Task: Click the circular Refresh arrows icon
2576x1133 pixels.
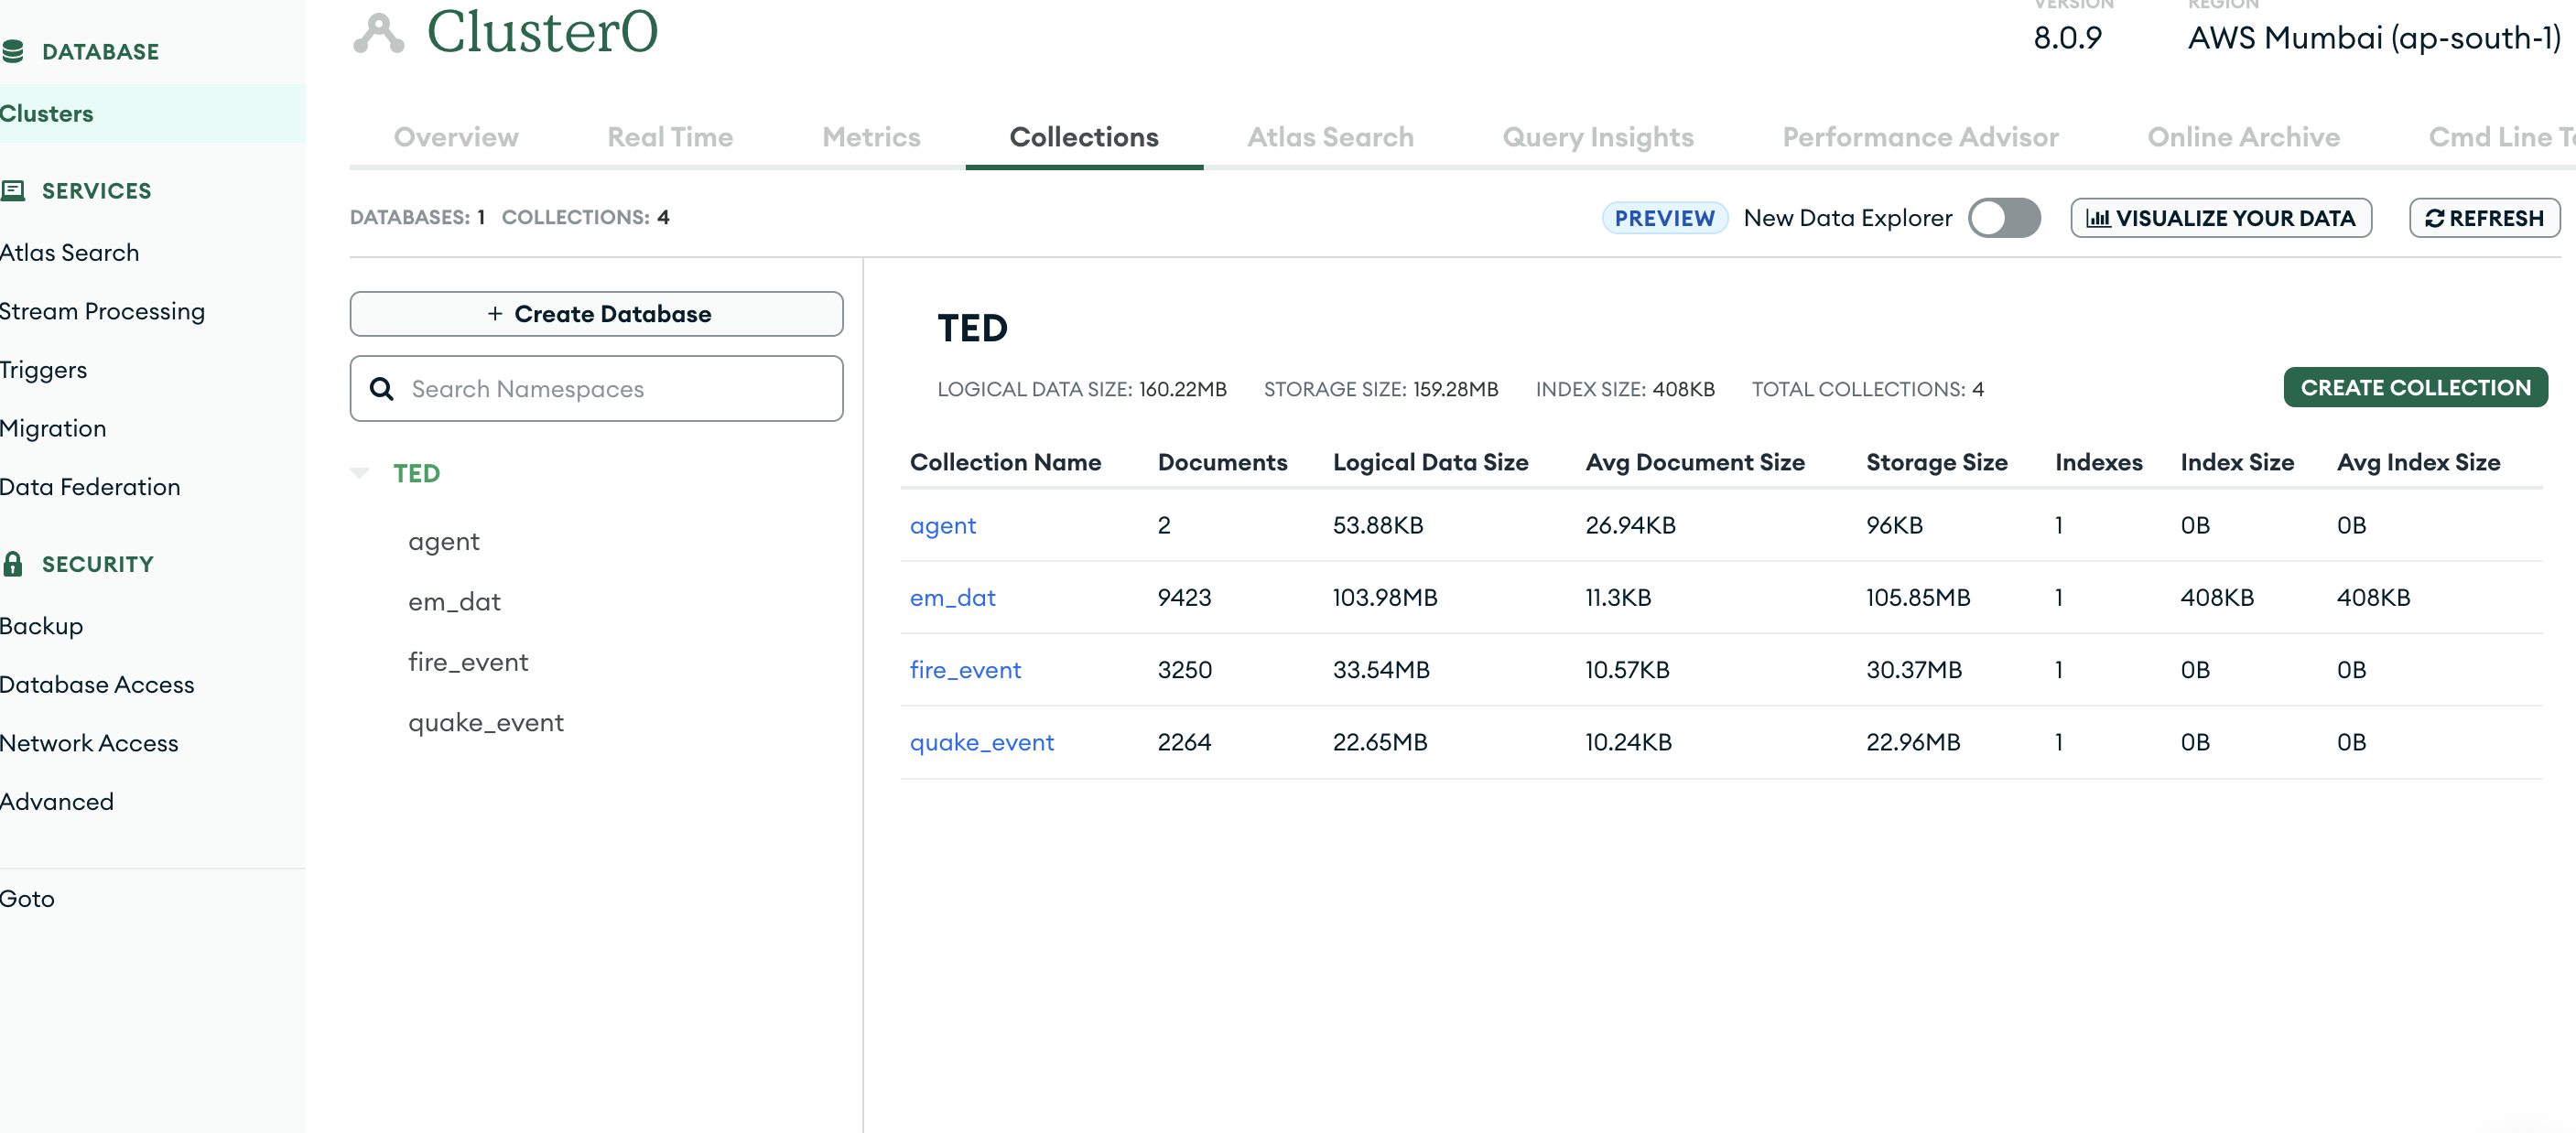Action: pos(2434,218)
